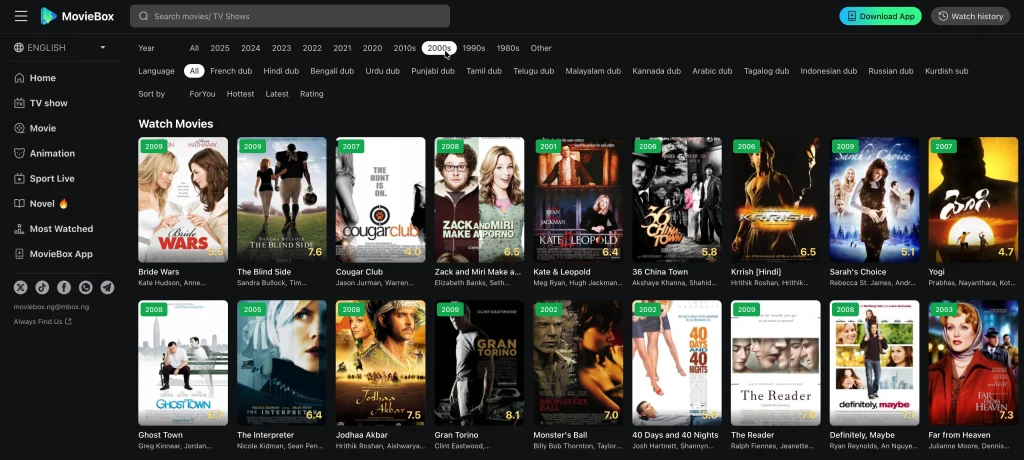Open the WhatsApp social icon
This screenshot has height=460, width=1024.
[86, 288]
